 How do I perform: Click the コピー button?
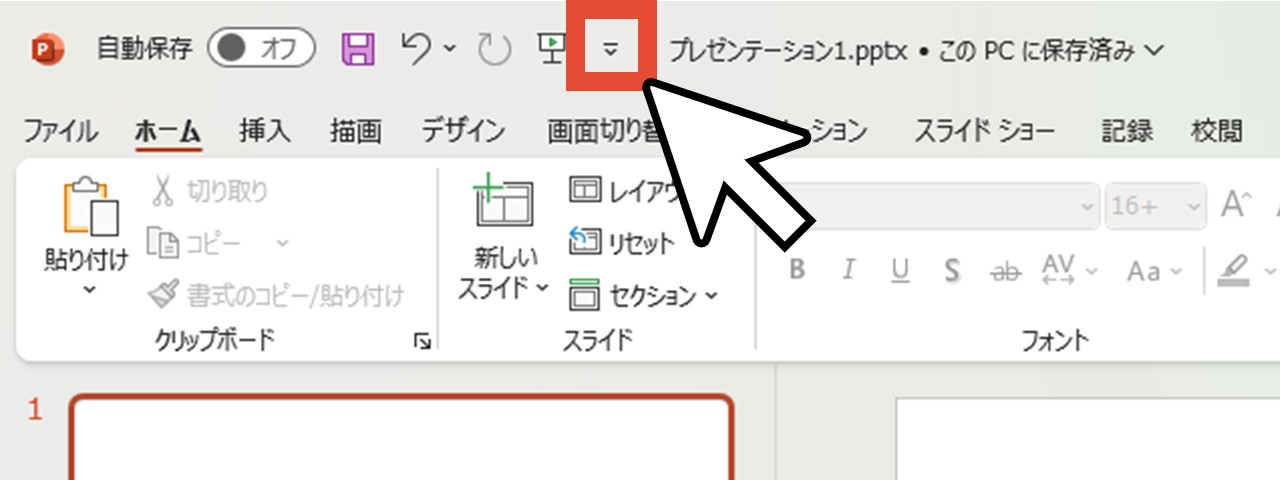click(193, 242)
